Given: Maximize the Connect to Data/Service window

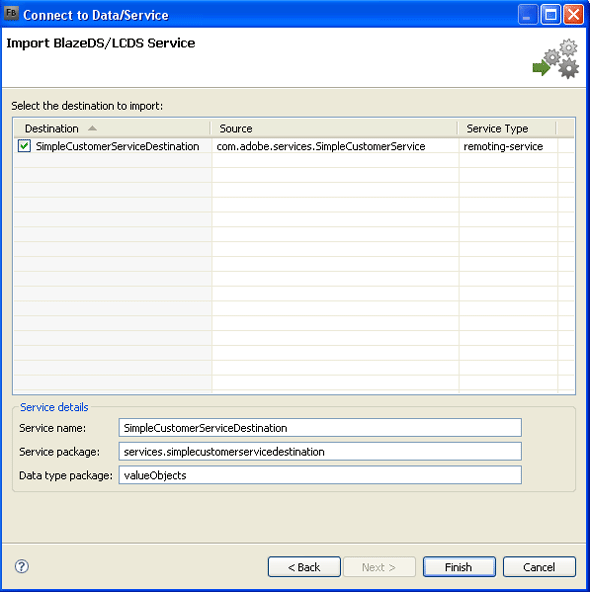Looking at the screenshot, I should click(550, 15).
